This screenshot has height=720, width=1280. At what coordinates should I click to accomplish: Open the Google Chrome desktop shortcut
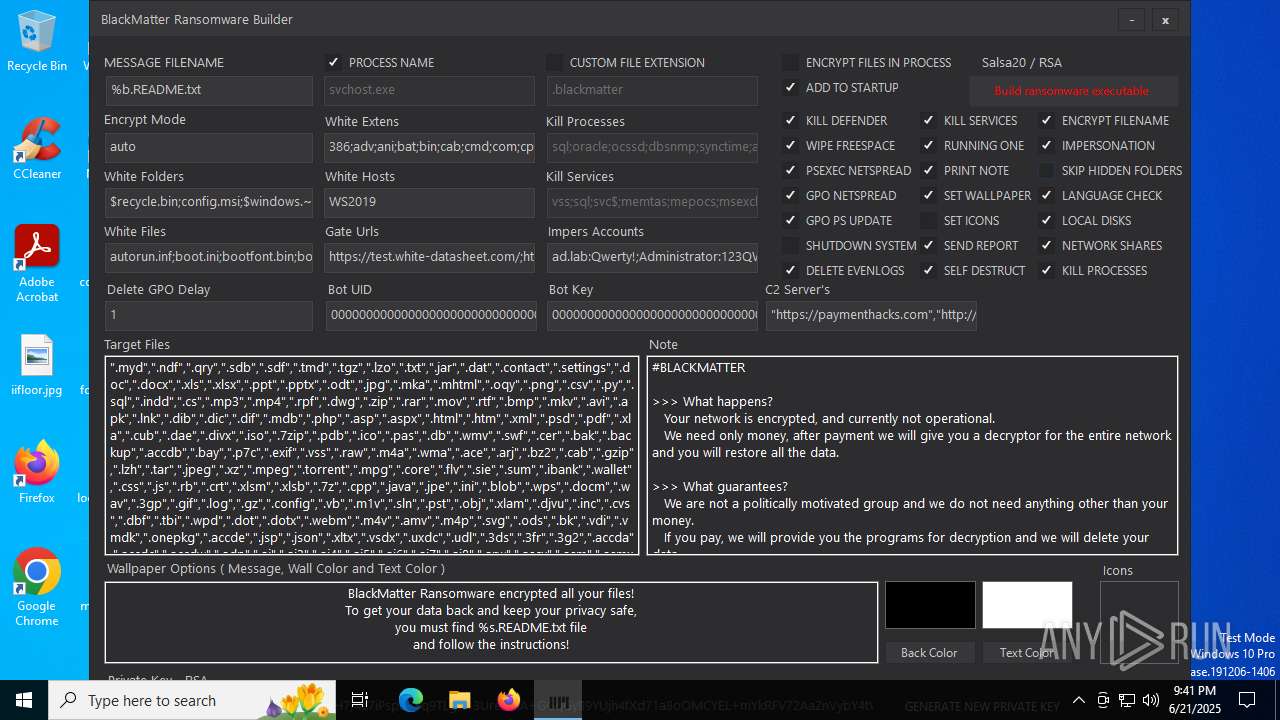click(37, 587)
